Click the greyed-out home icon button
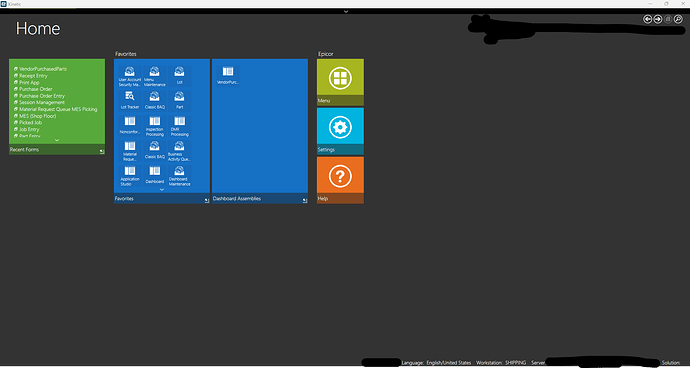The image size is (690, 368). click(x=668, y=19)
